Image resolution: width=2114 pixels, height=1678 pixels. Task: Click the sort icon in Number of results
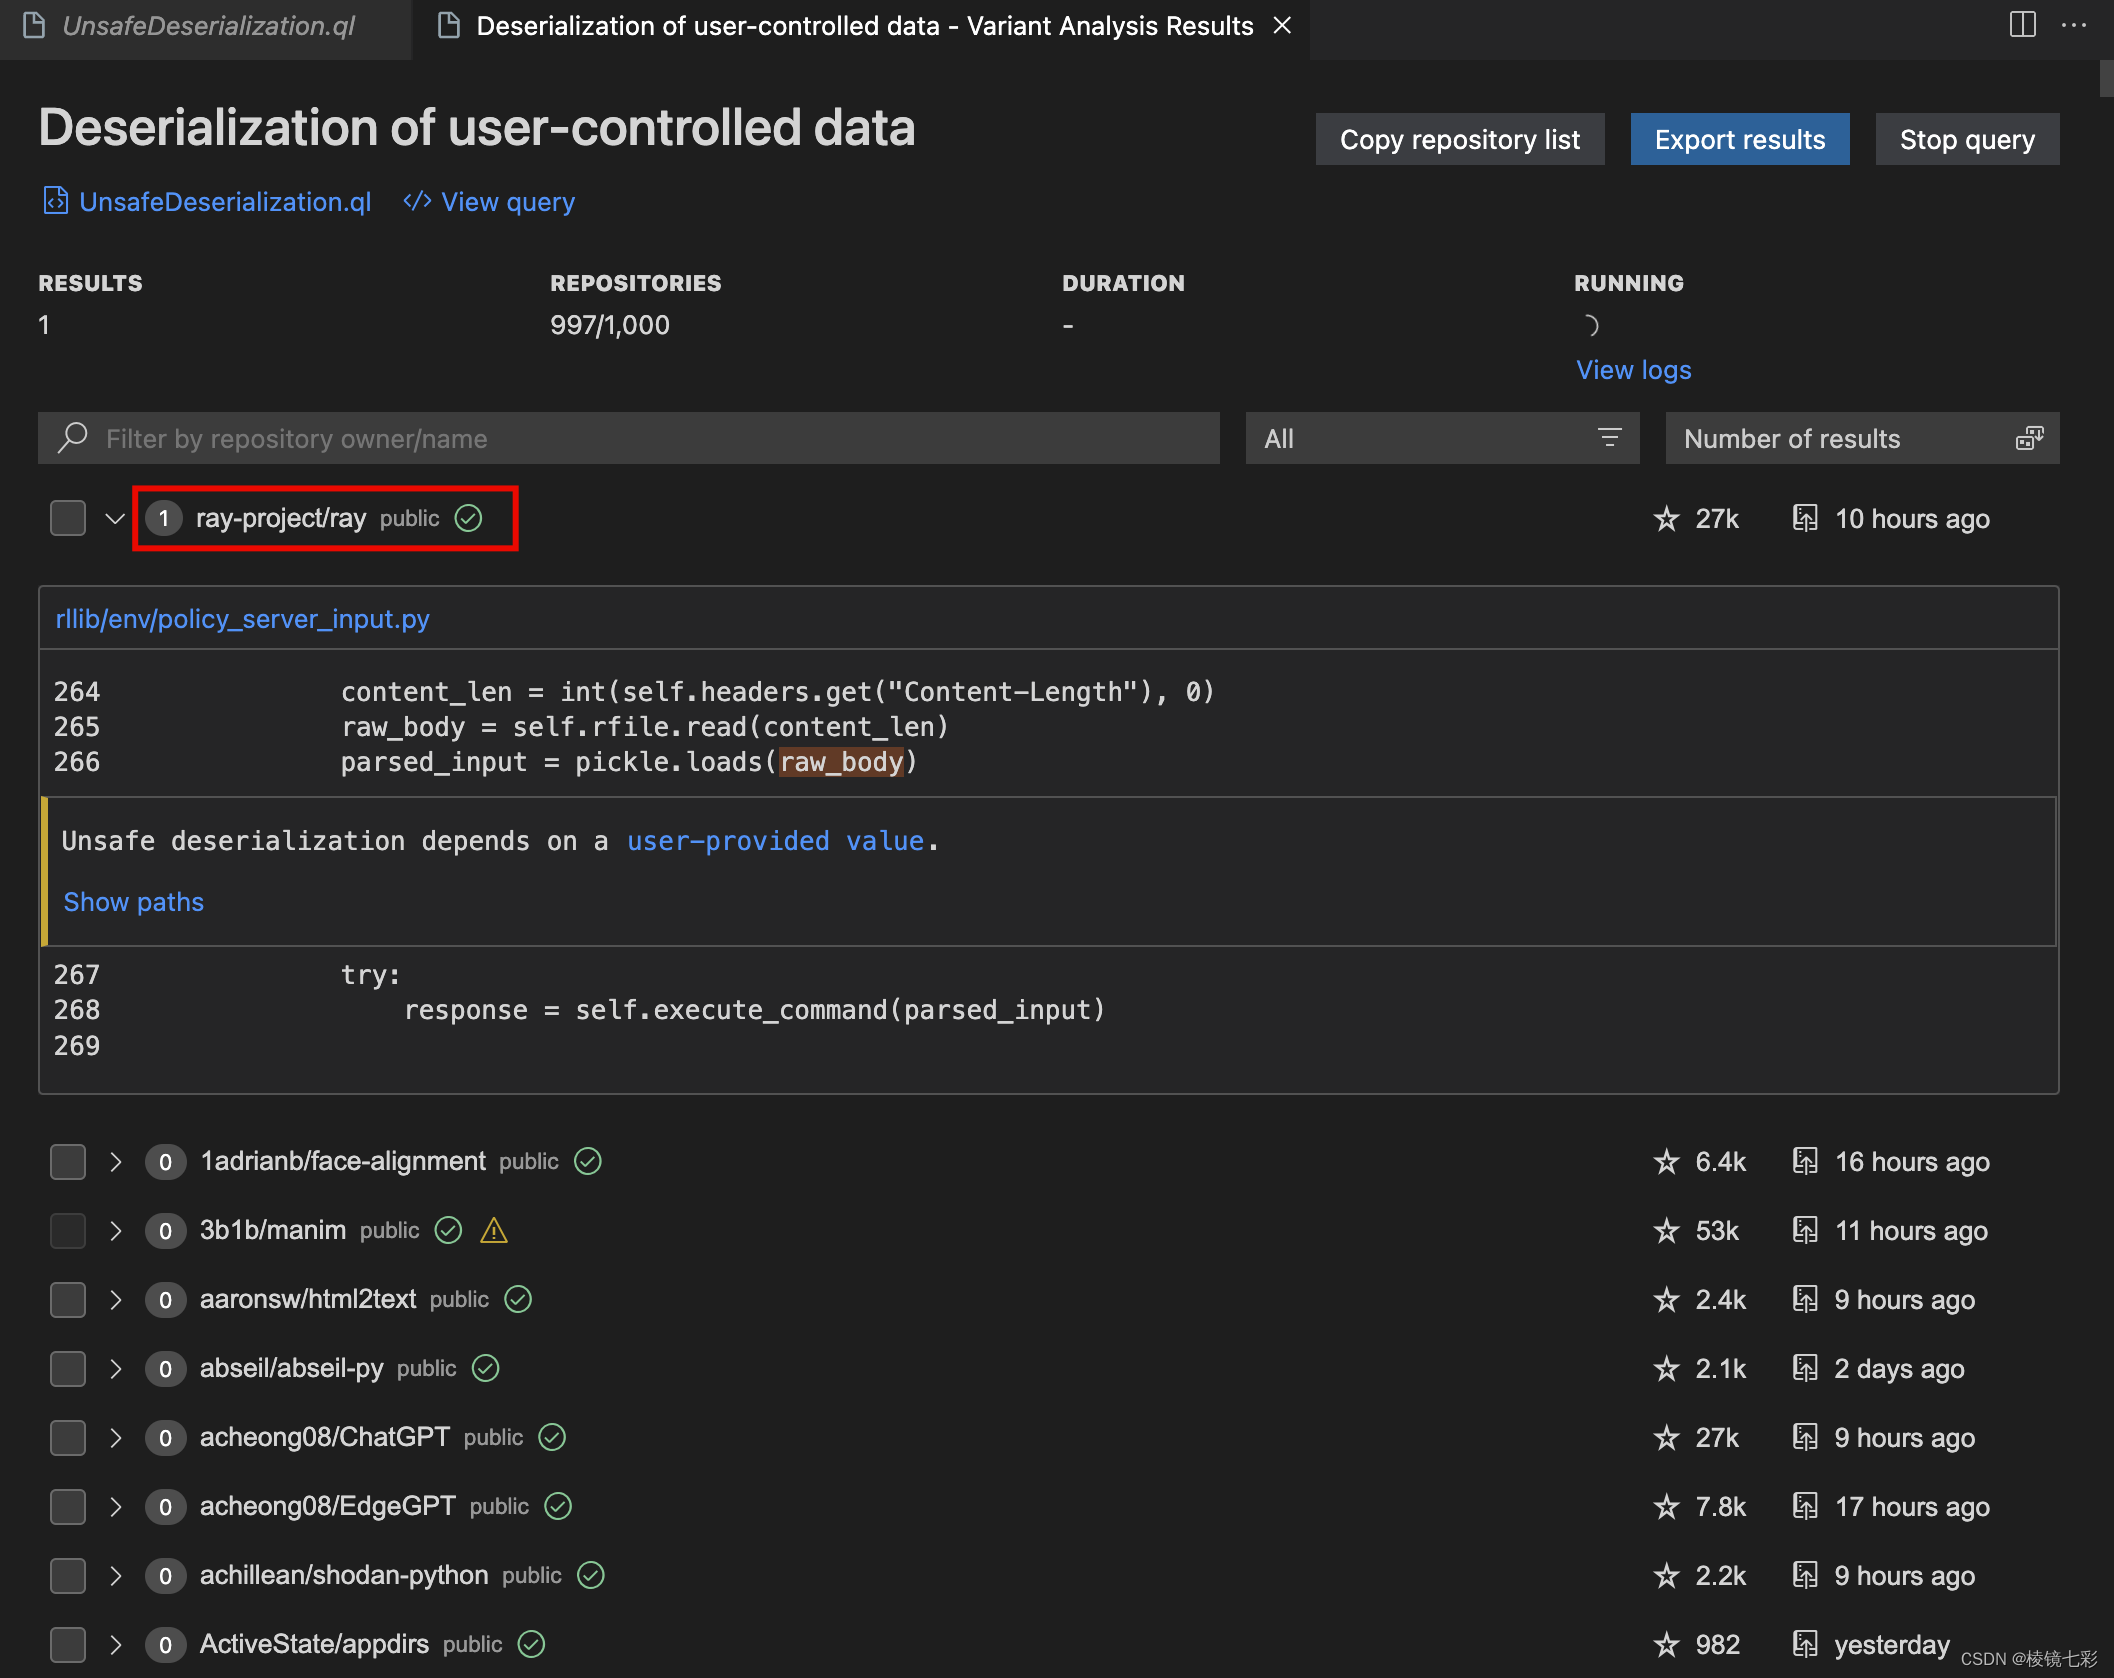[x=2030, y=438]
